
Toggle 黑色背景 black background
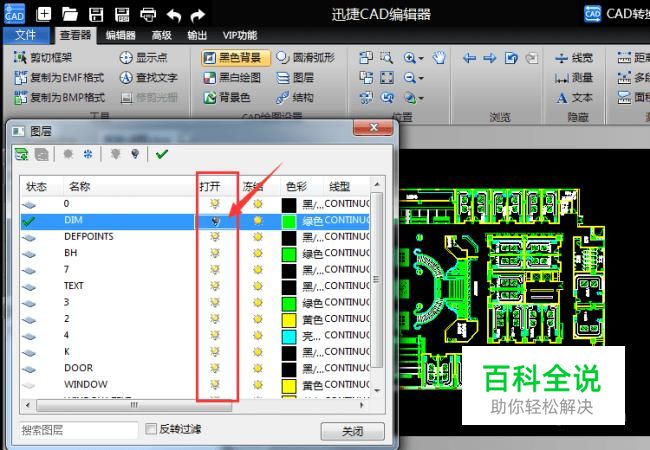(235, 58)
